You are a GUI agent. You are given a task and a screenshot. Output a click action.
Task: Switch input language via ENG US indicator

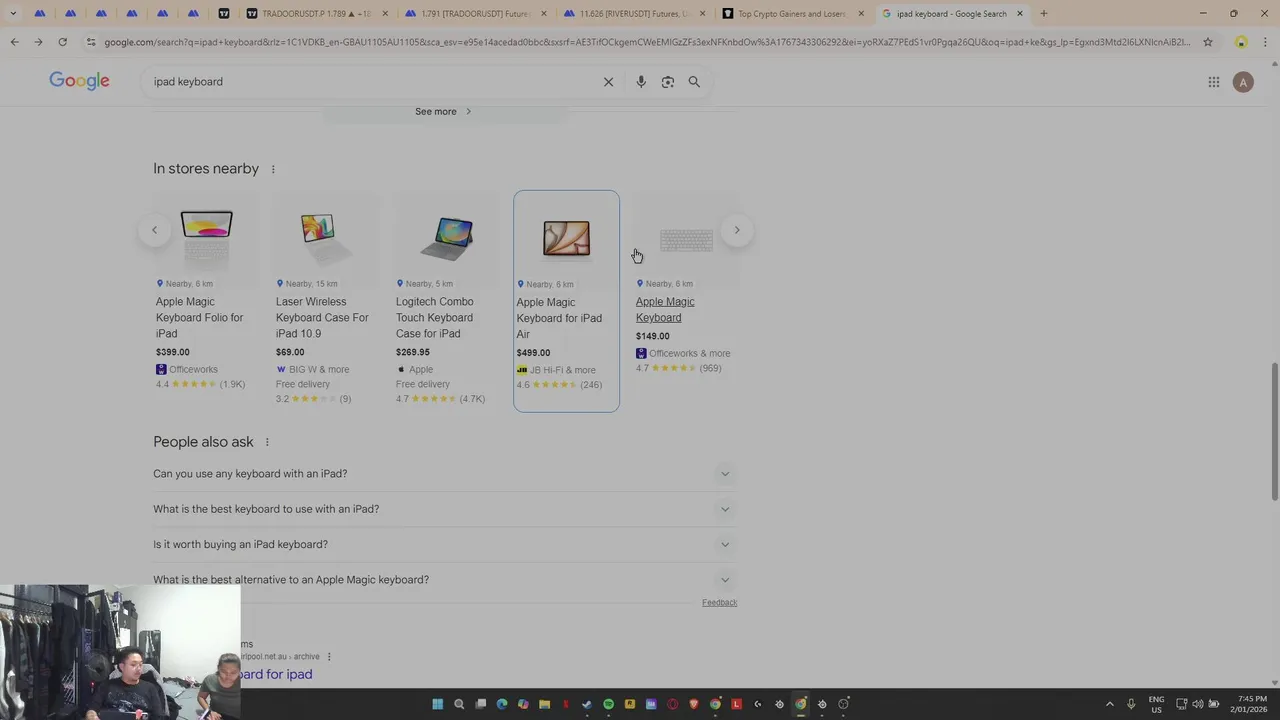coord(1156,704)
